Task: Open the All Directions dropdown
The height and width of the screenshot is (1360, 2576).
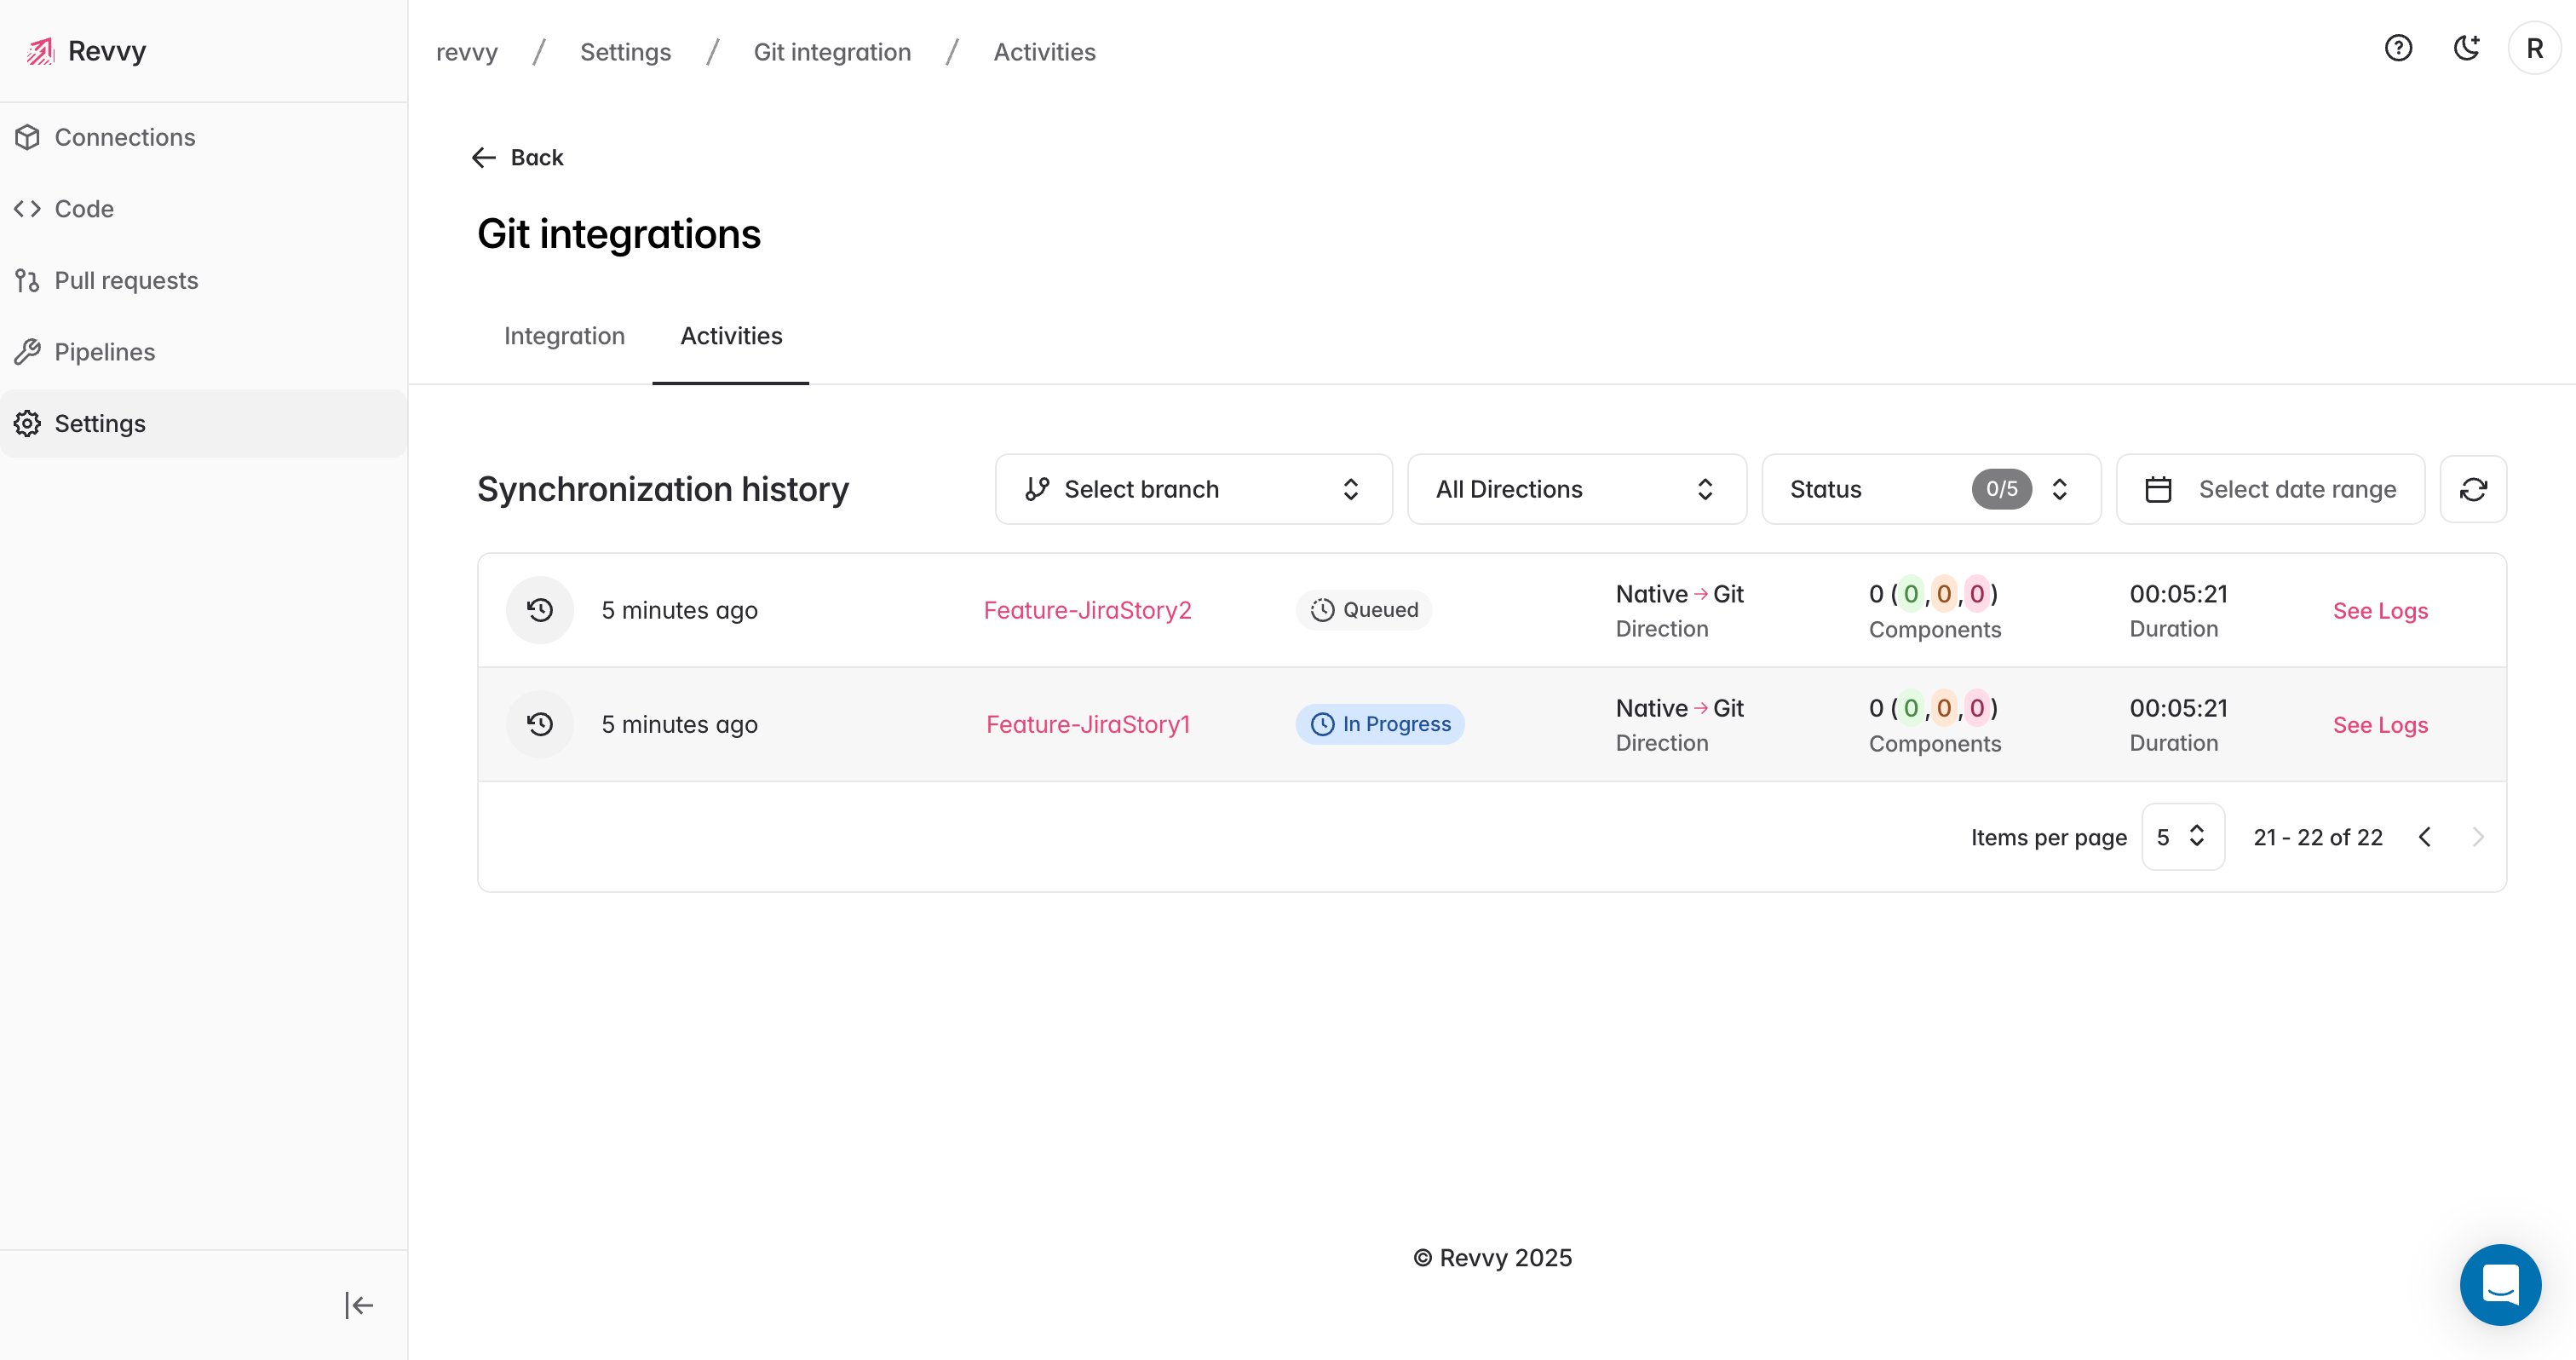Action: coord(1576,489)
